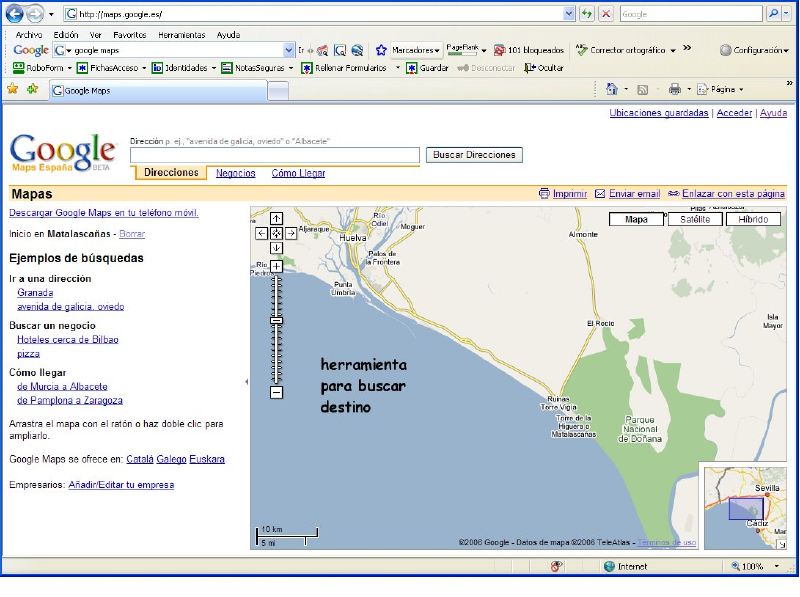Screen dimensions: 800x597
Task: Click the Acceder link
Action: 734,113
